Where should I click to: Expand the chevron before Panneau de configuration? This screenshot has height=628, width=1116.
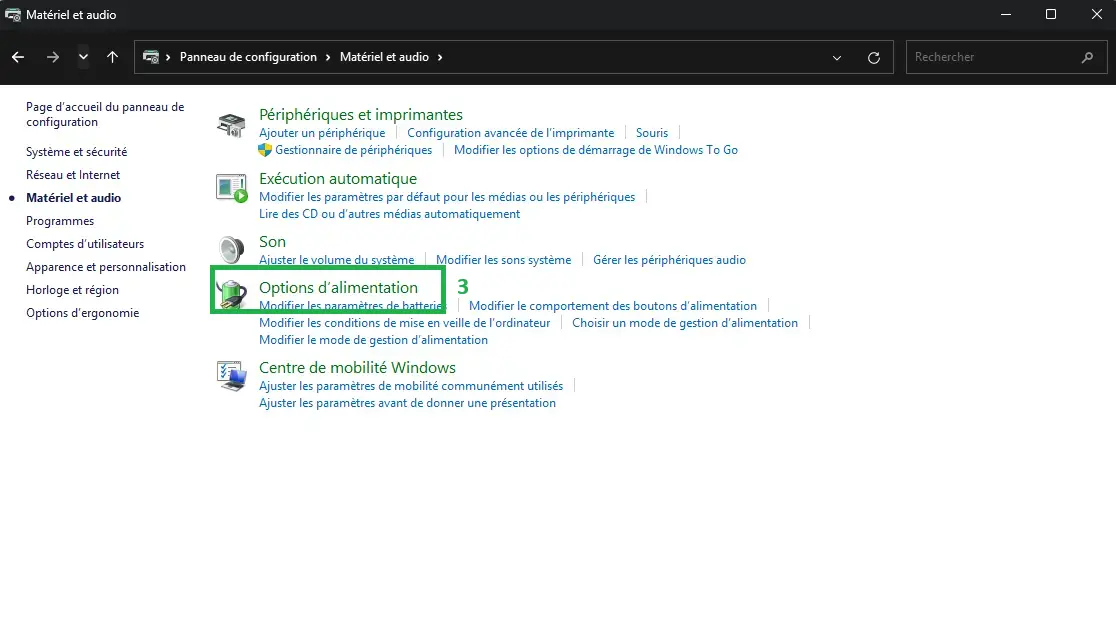[168, 57]
